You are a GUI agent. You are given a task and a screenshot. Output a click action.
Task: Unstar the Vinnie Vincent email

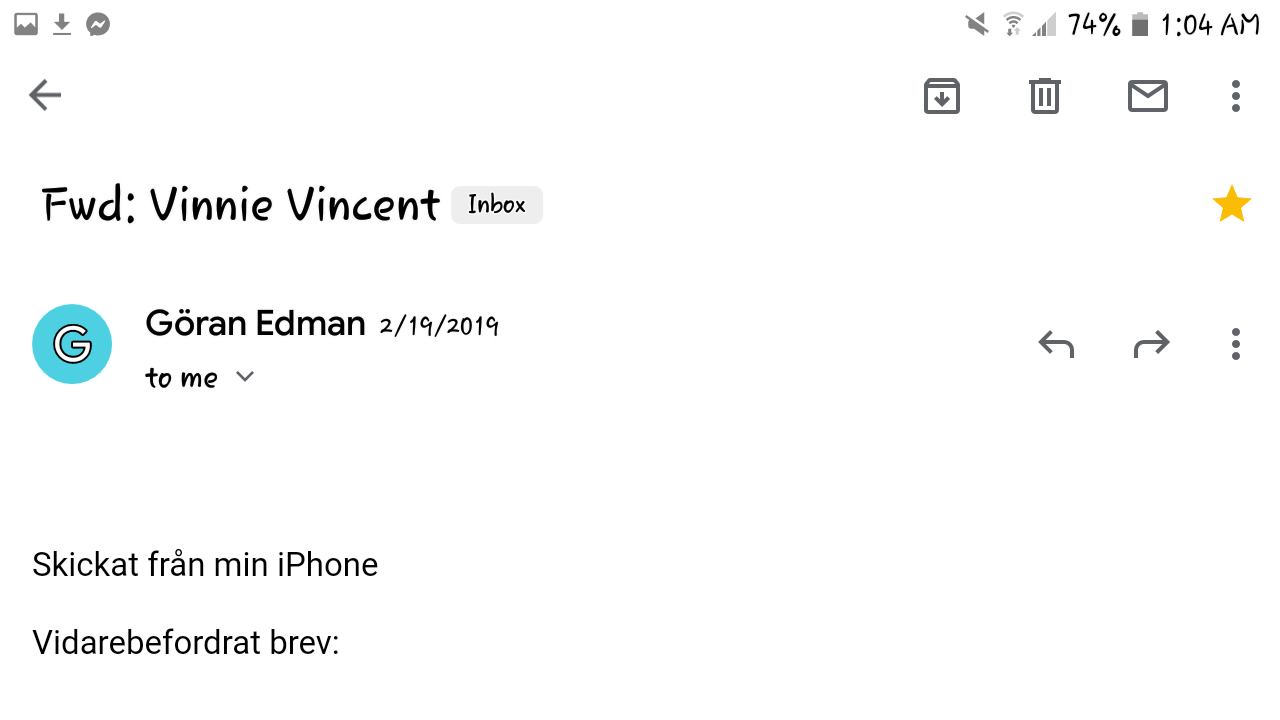[x=1231, y=205]
